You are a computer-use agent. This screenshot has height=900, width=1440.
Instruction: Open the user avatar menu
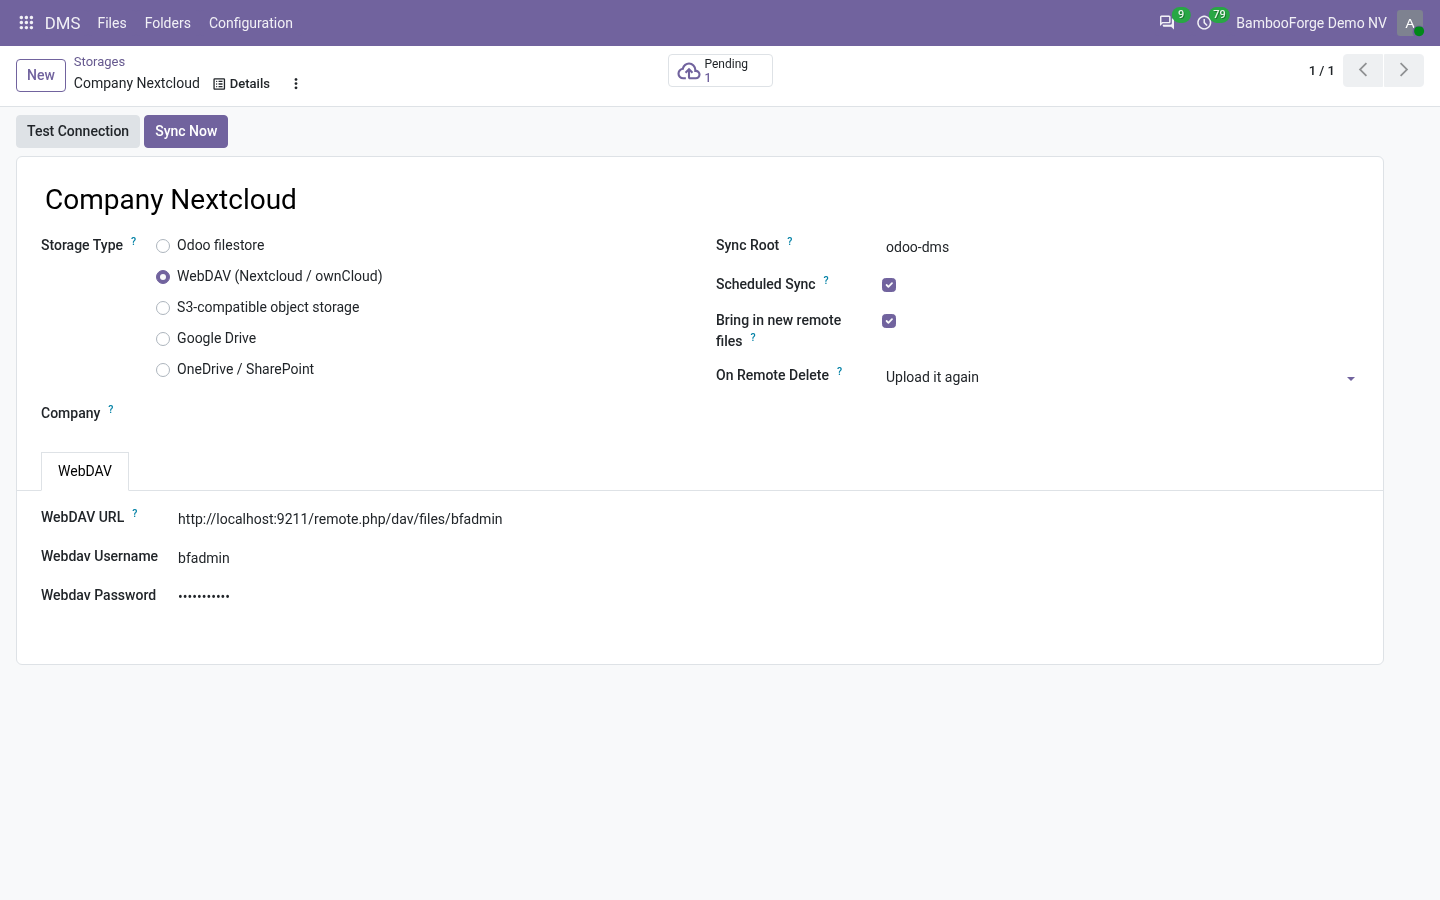pyautogui.click(x=1410, y=23)
